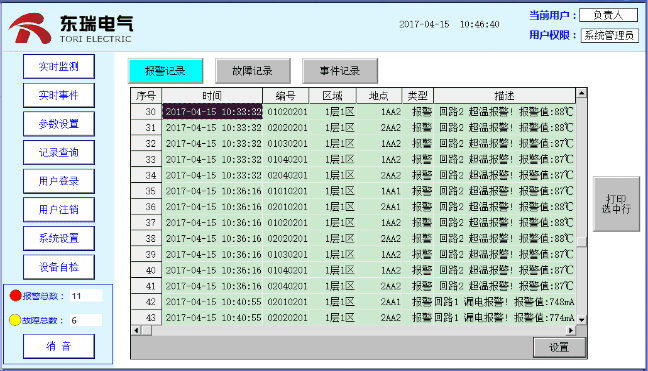Go to 记录查询
The width and height of the screenshot is (648, 371).
point(59,152)
